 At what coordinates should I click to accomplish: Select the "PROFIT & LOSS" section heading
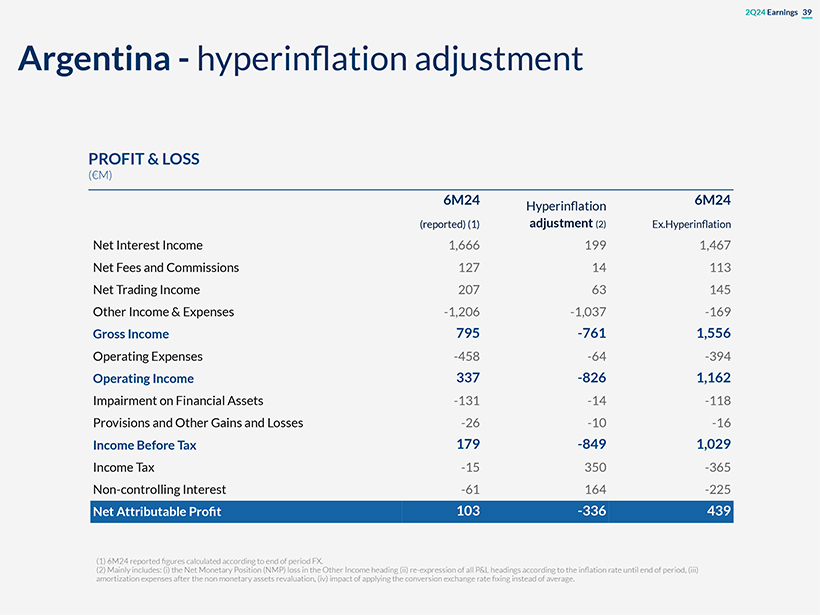pyautogui.click(x=143, y=159)
